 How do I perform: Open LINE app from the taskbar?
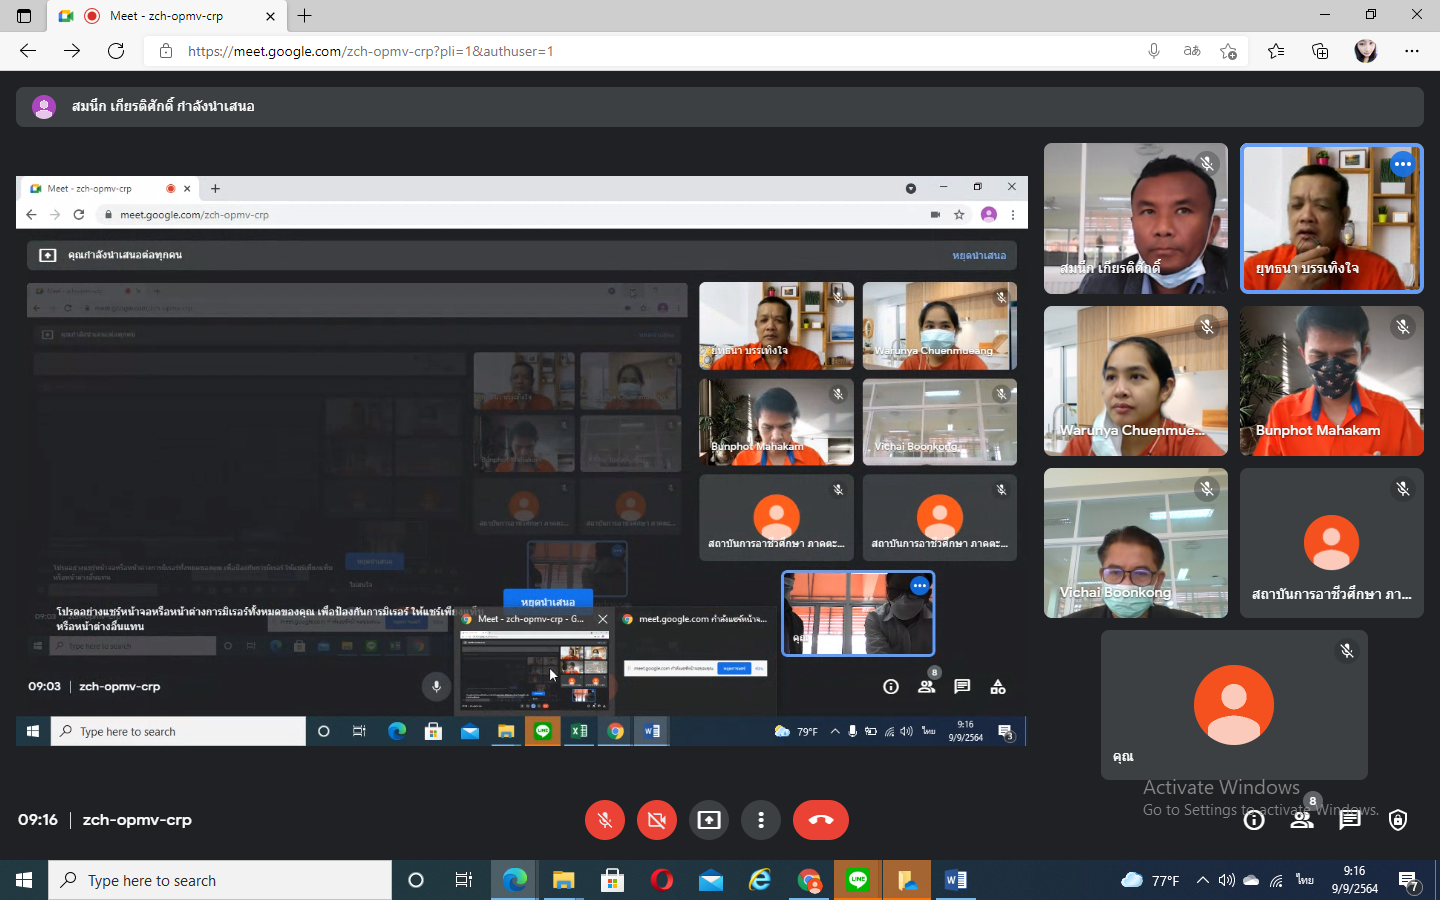(x=858, y=880)
